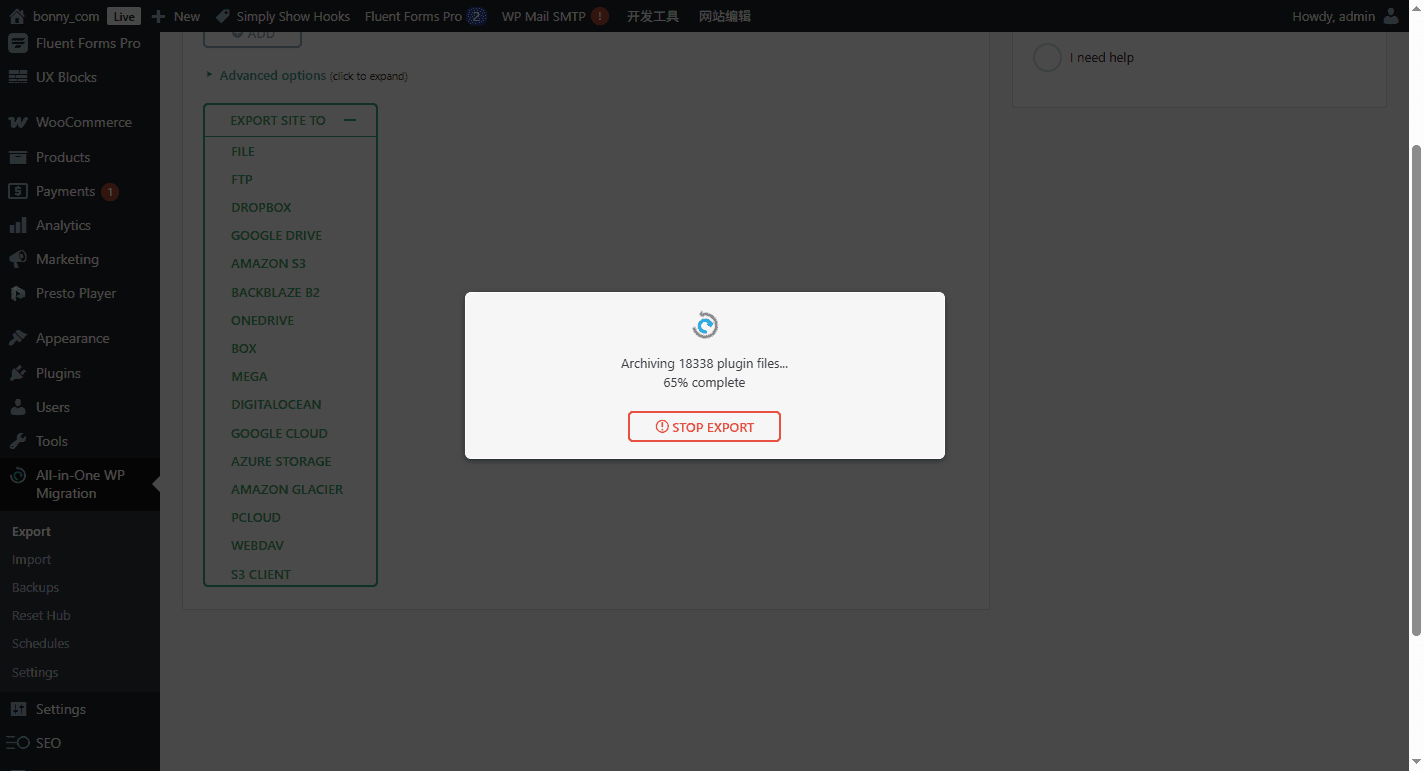Screen dimensions: 1424x771
Task: Select Dropbox from the export list
Action: [261, 207]
